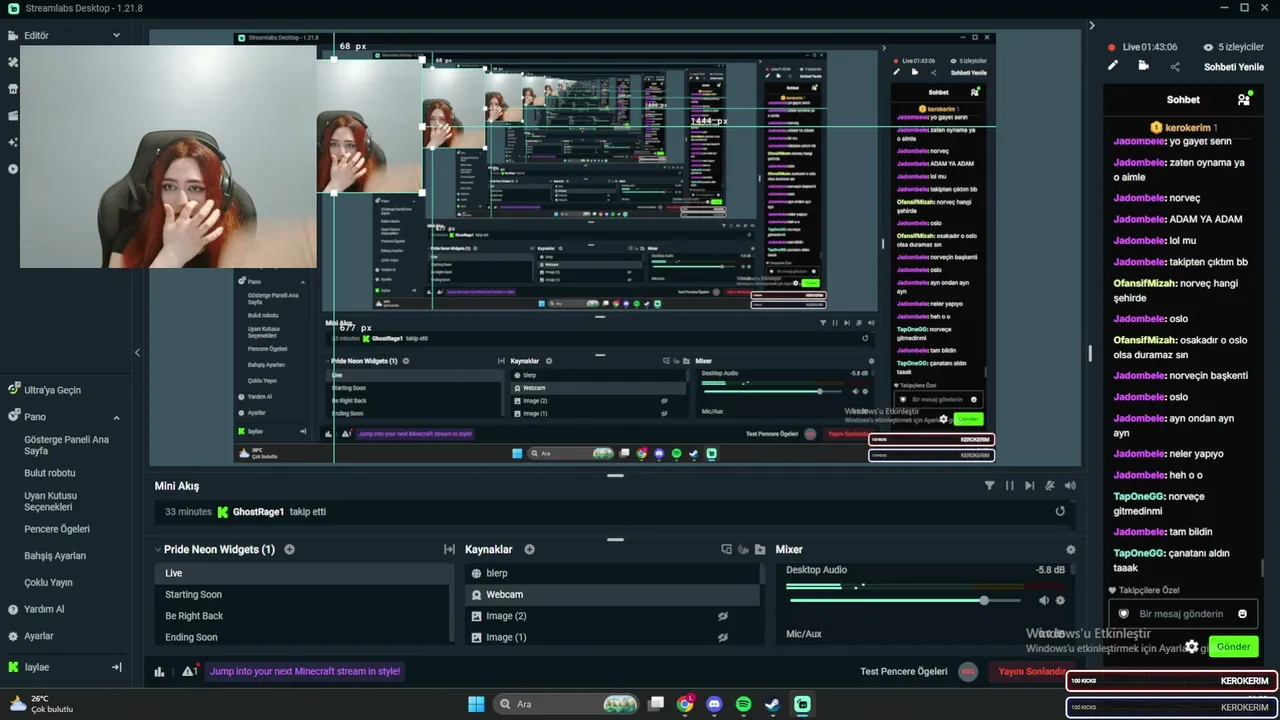Filter Mini Akış events with funnel icon
This screenshot has height=720, width=1280.
[989, 486]
